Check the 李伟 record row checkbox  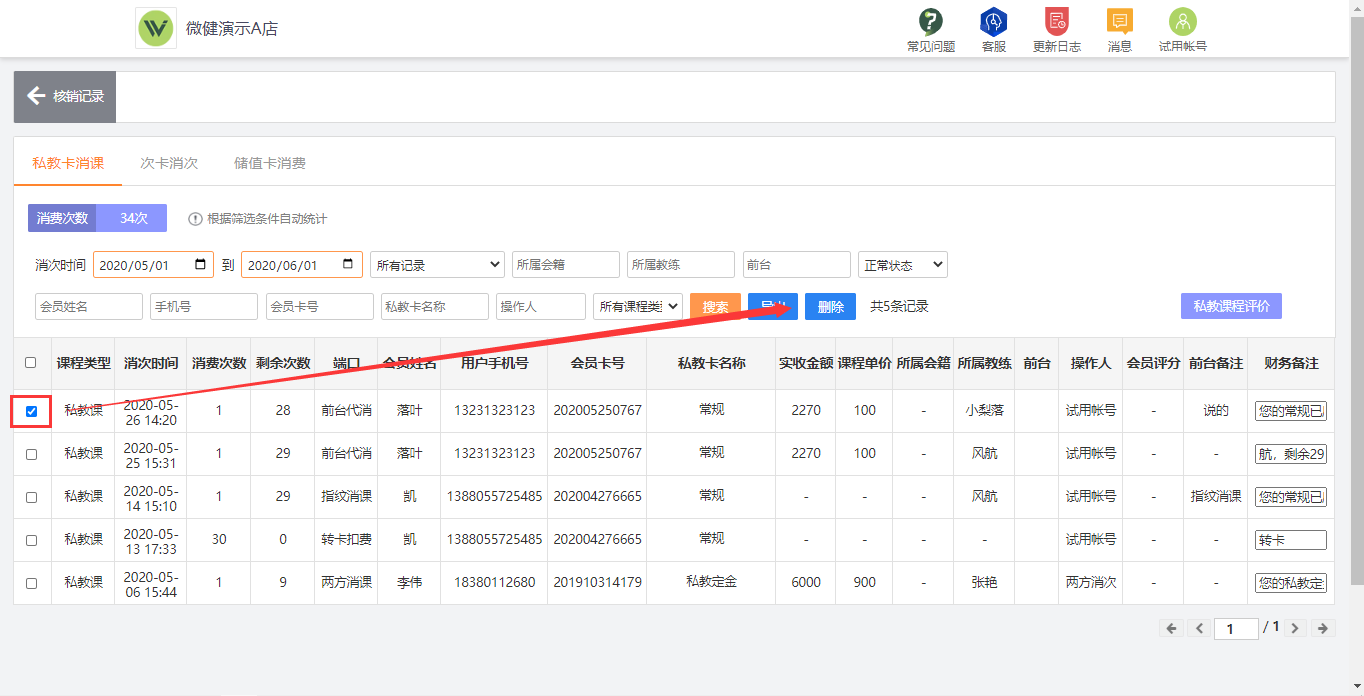(x=31, y=583)
